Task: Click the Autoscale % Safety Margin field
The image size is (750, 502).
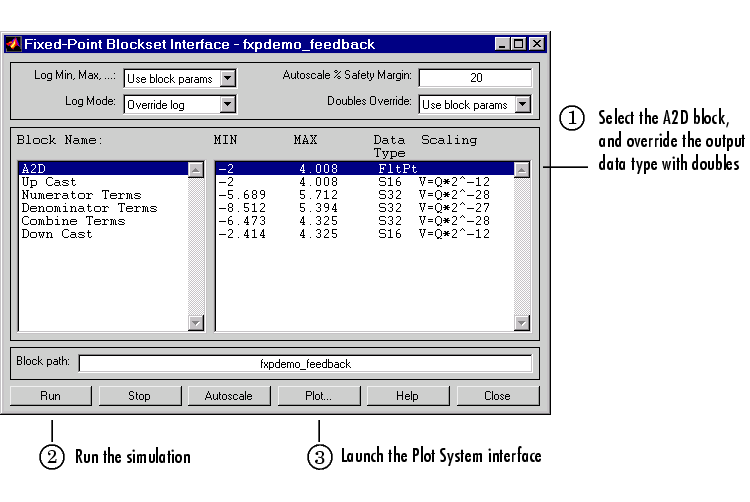Action: tap(475, 78)
